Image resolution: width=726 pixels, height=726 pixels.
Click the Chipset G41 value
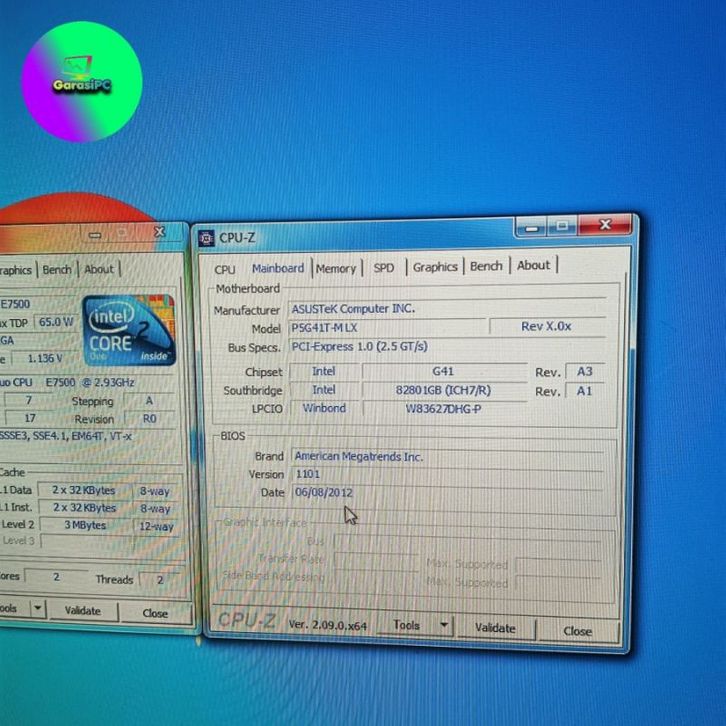[x=444, y=371]
